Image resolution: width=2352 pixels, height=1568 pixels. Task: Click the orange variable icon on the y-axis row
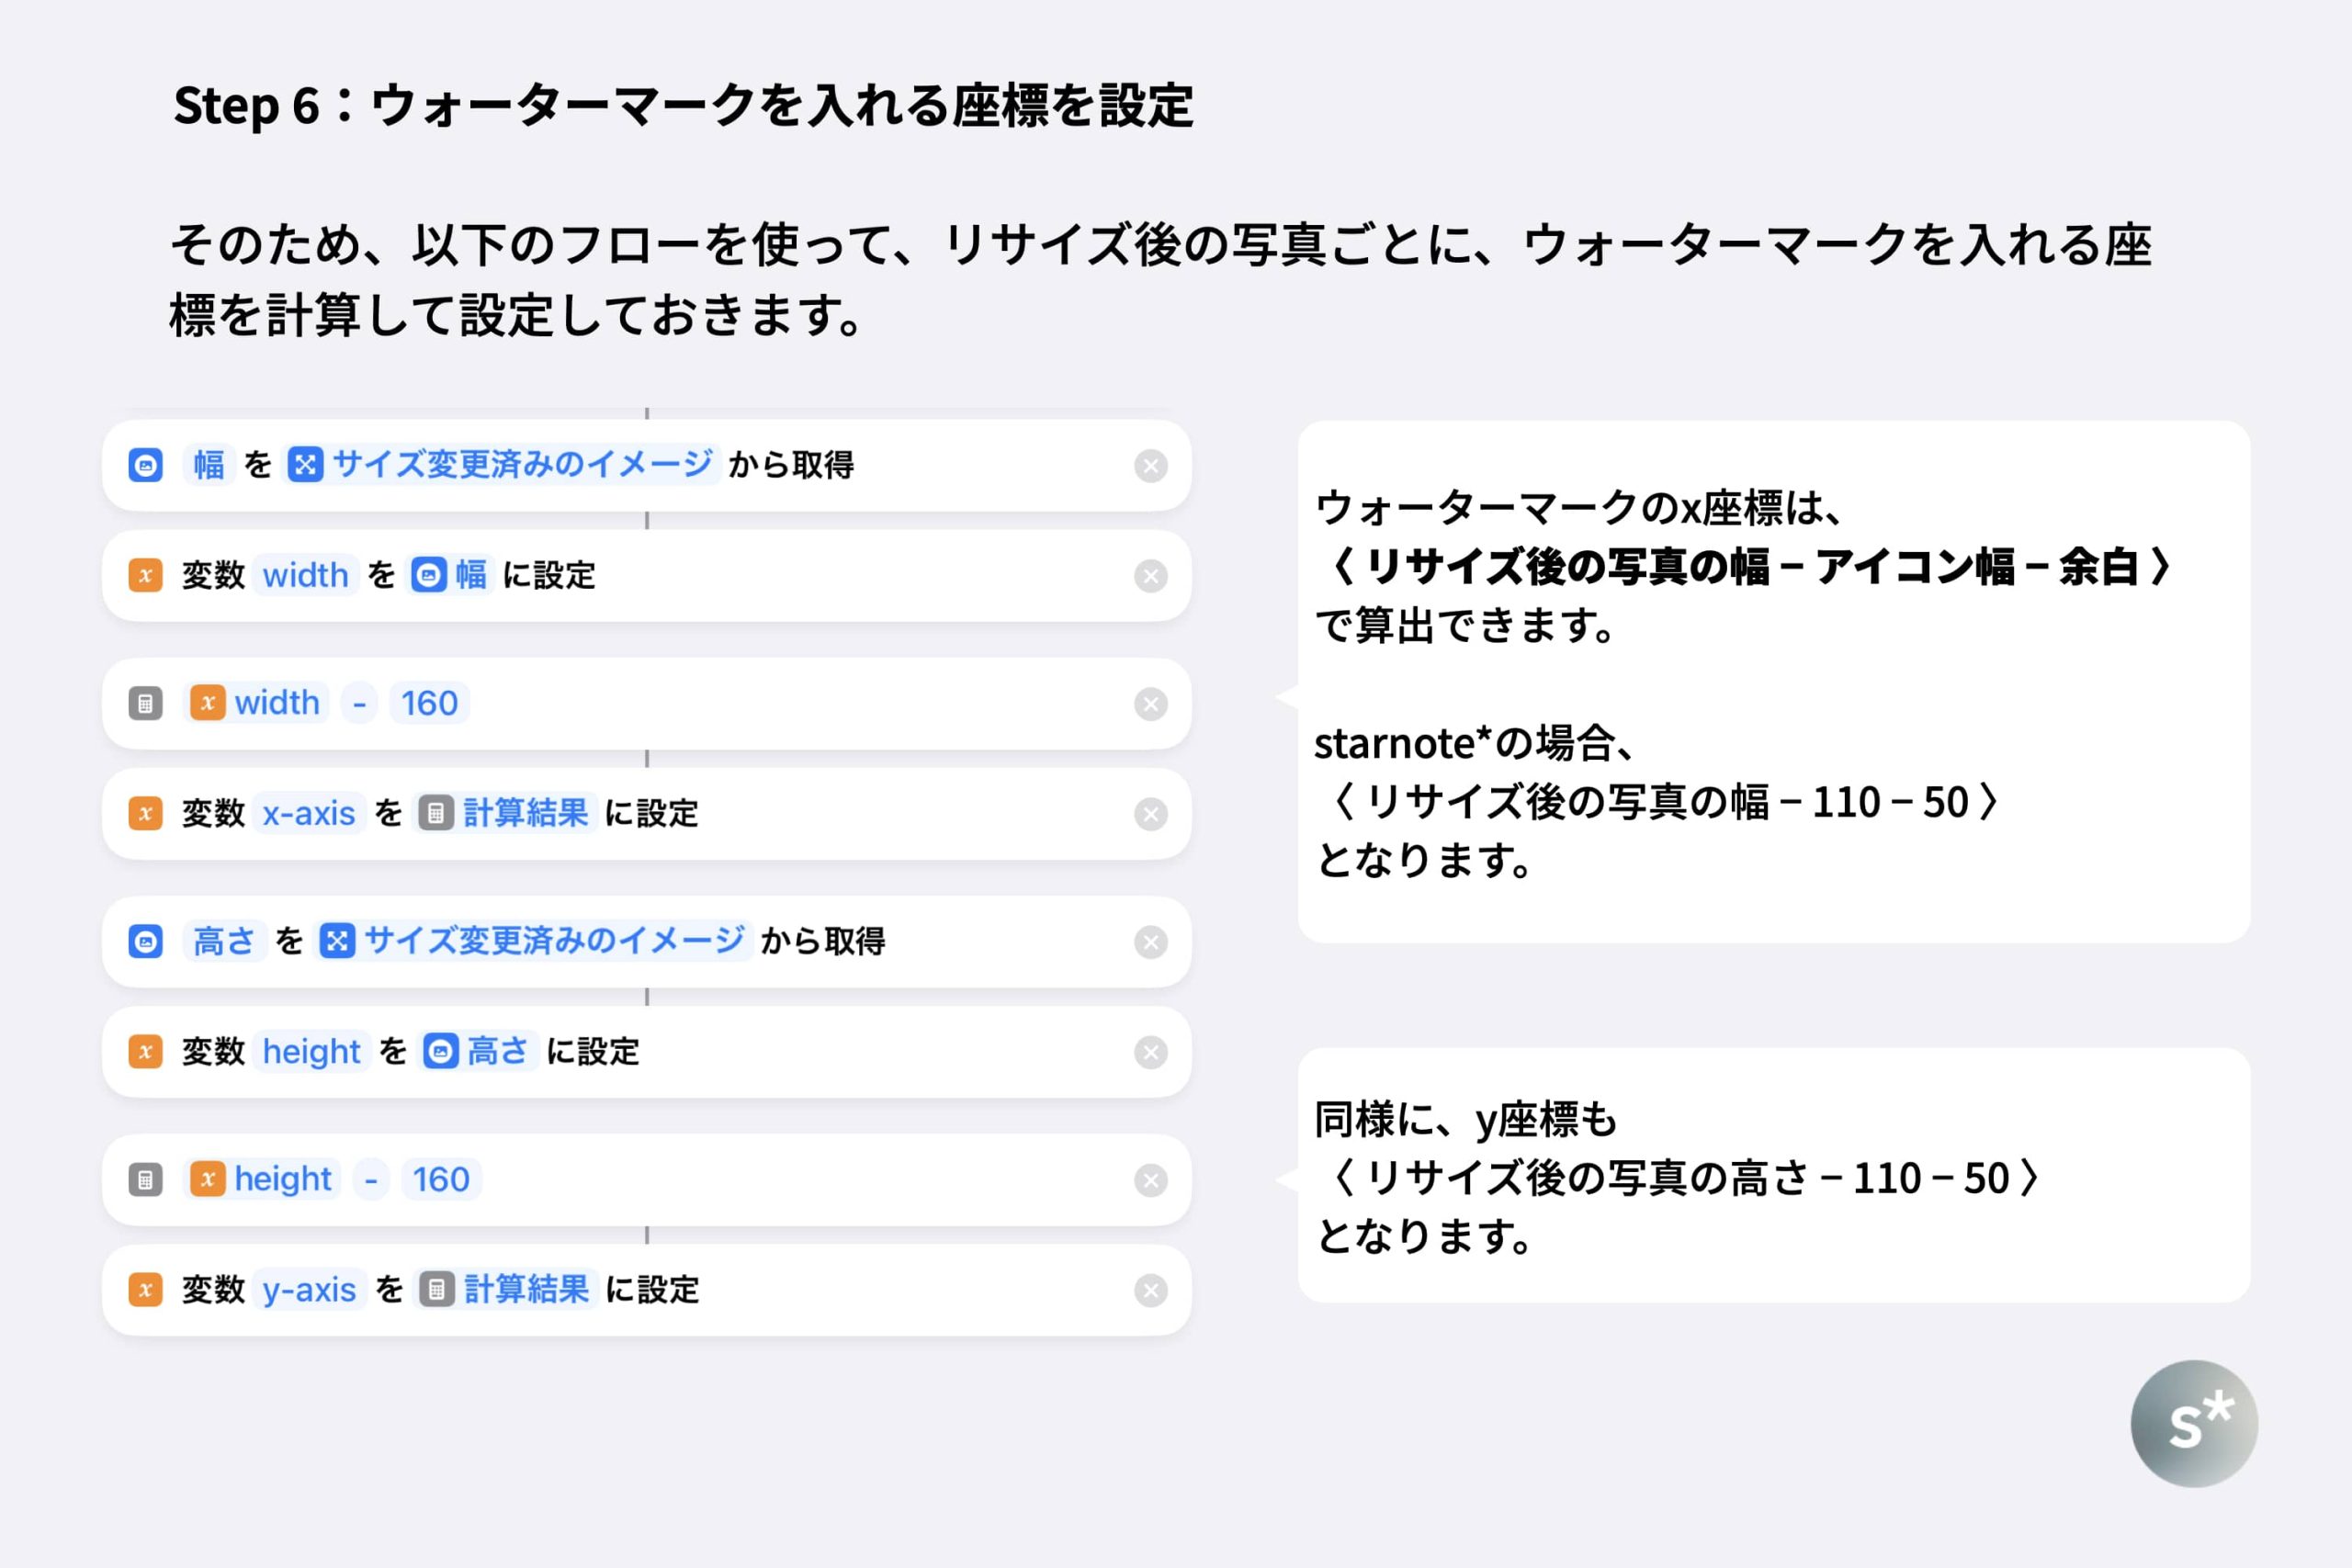(146, 1290)
